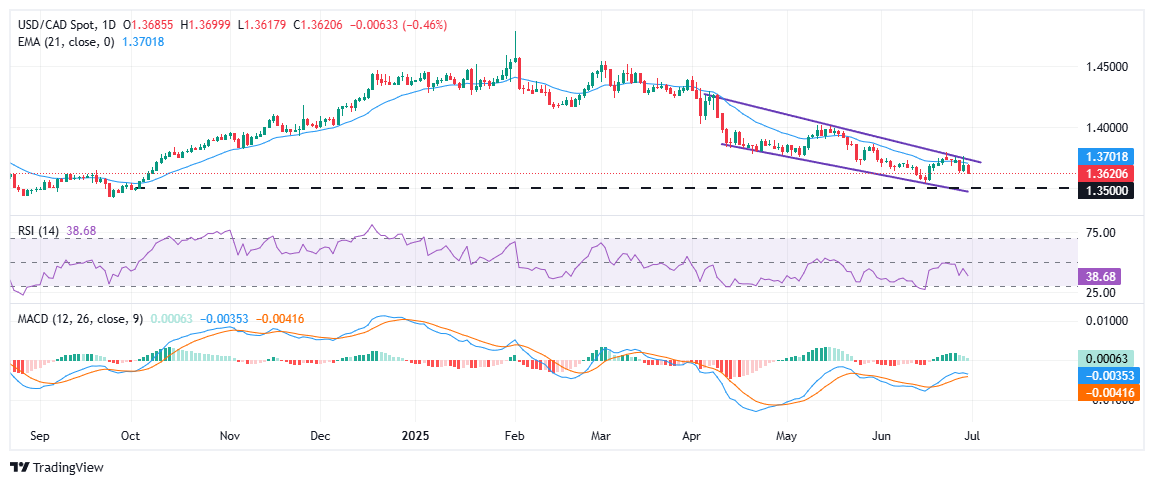This screenshot has width=1154, height=485.
Task: Select the black 1.35000 support level tag
Action: point(1107,189)
